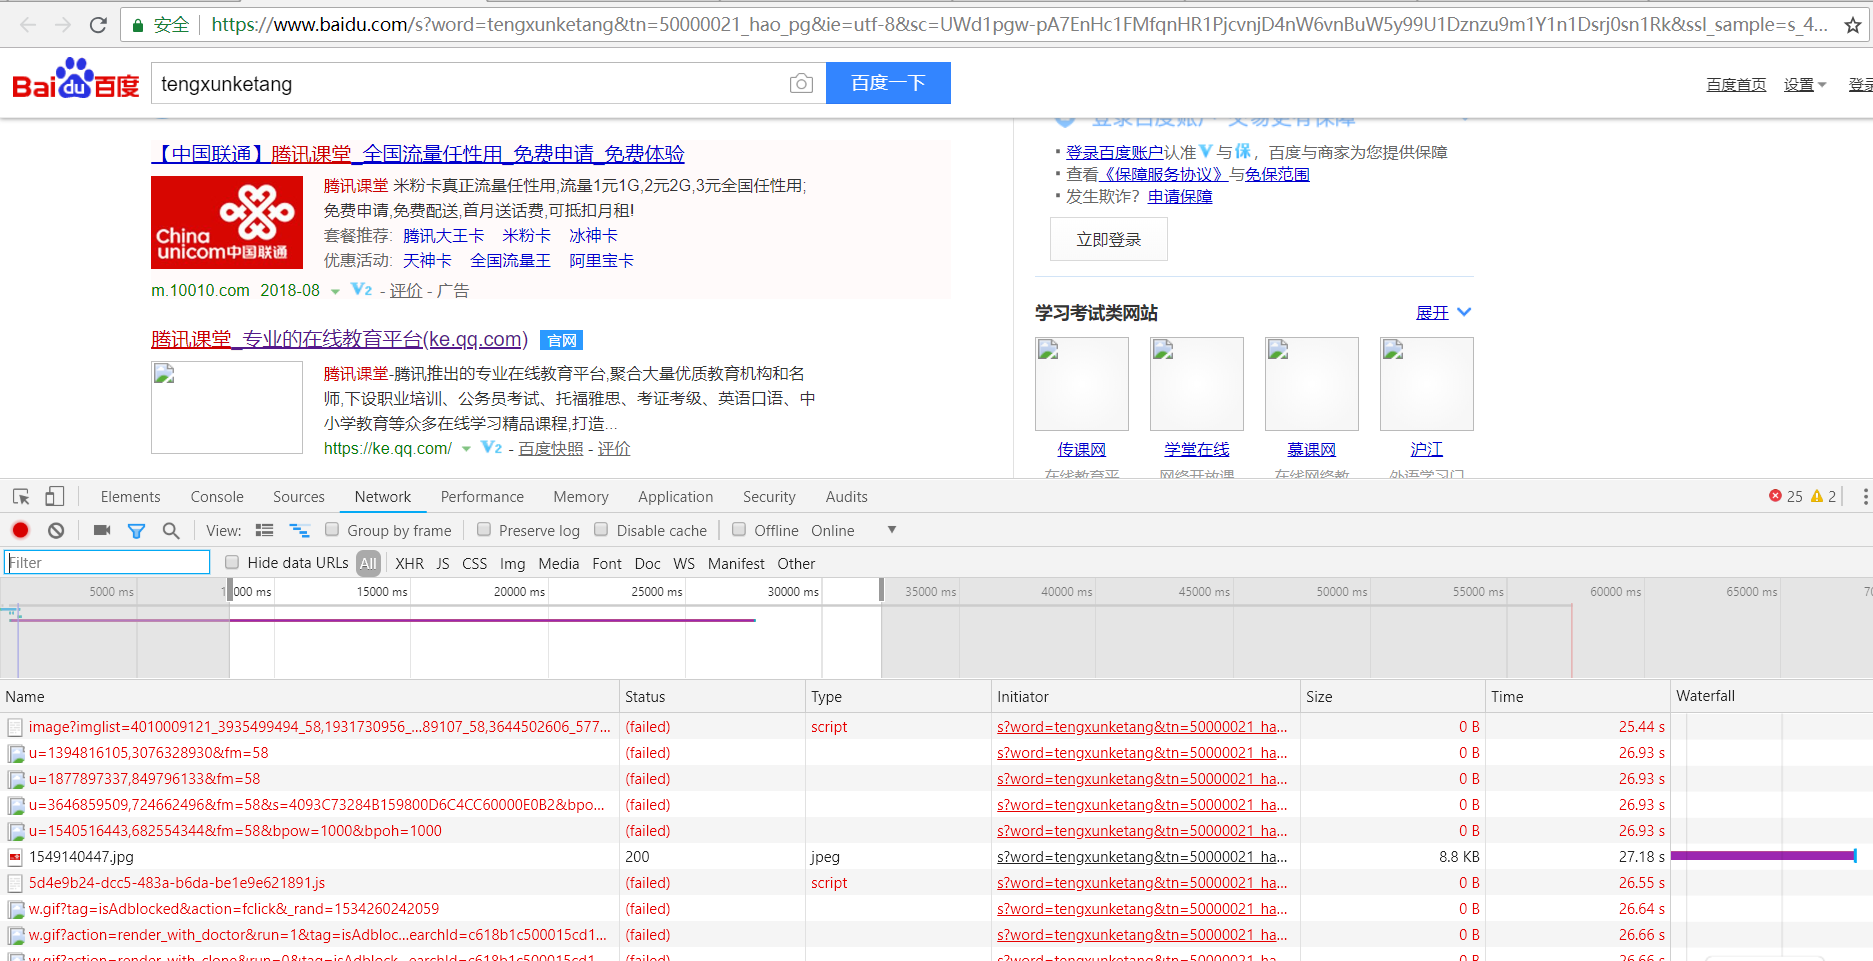This screenshot has width=1873, height=961.
Task: Focus the network Filter input field
Action: [x=107, y=562]
